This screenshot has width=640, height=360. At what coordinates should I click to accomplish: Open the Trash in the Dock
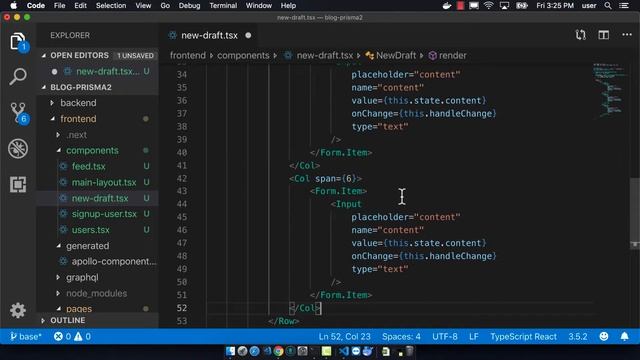tap(409, 351)
